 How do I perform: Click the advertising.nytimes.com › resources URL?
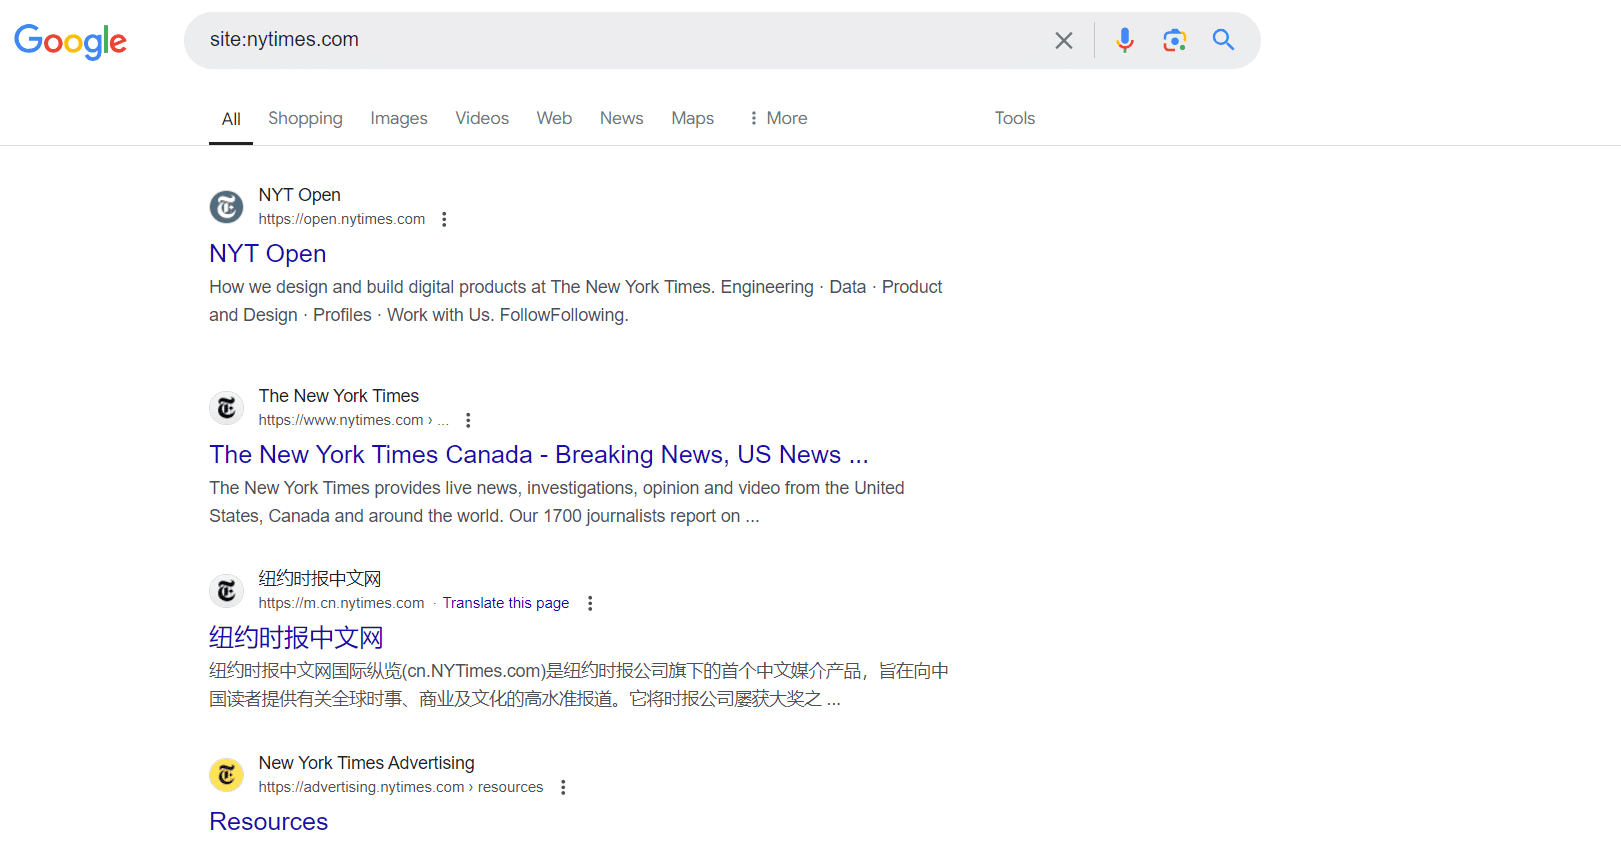(400, 787)
